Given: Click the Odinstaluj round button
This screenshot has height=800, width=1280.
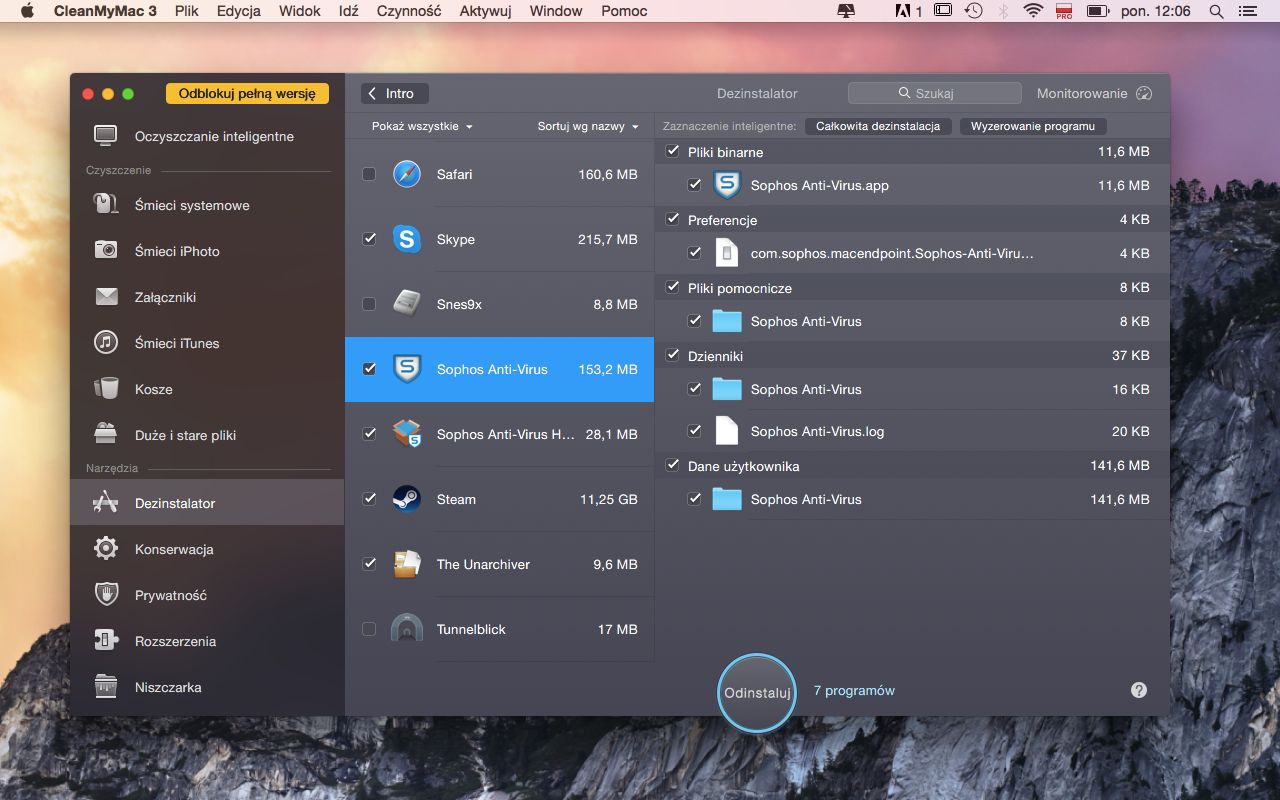Looking at the screenshot, I should tap(757, 692).
